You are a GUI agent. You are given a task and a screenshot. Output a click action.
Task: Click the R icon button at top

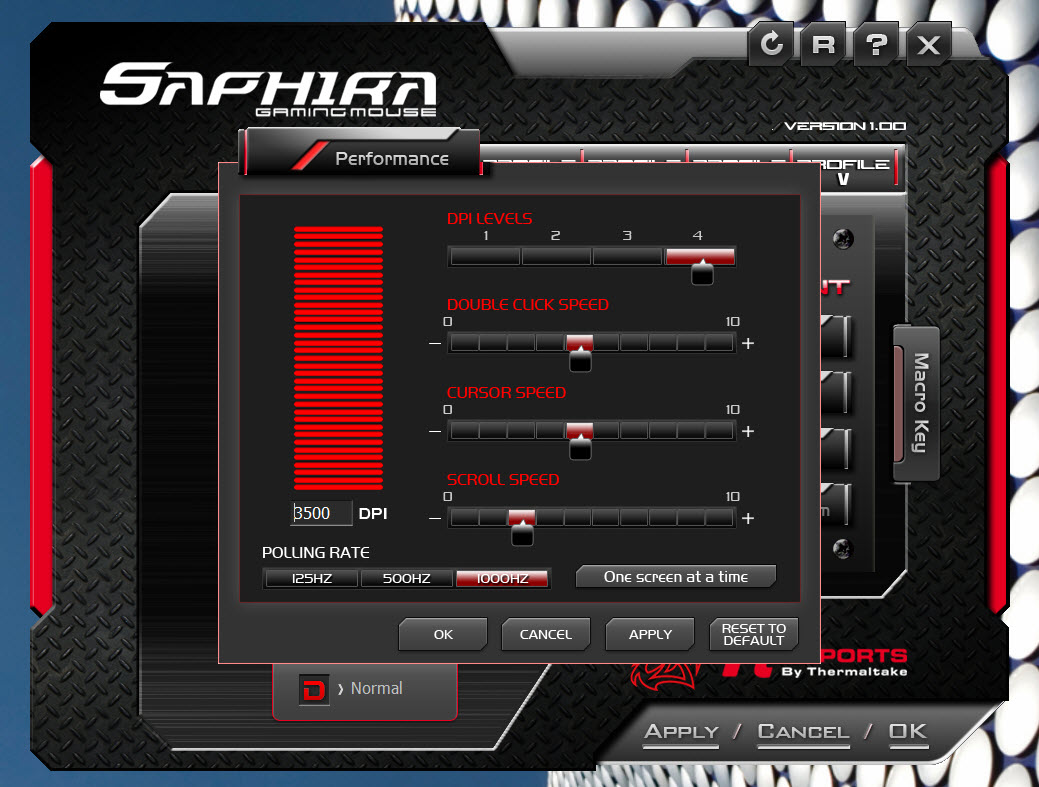tap(823, 44)
